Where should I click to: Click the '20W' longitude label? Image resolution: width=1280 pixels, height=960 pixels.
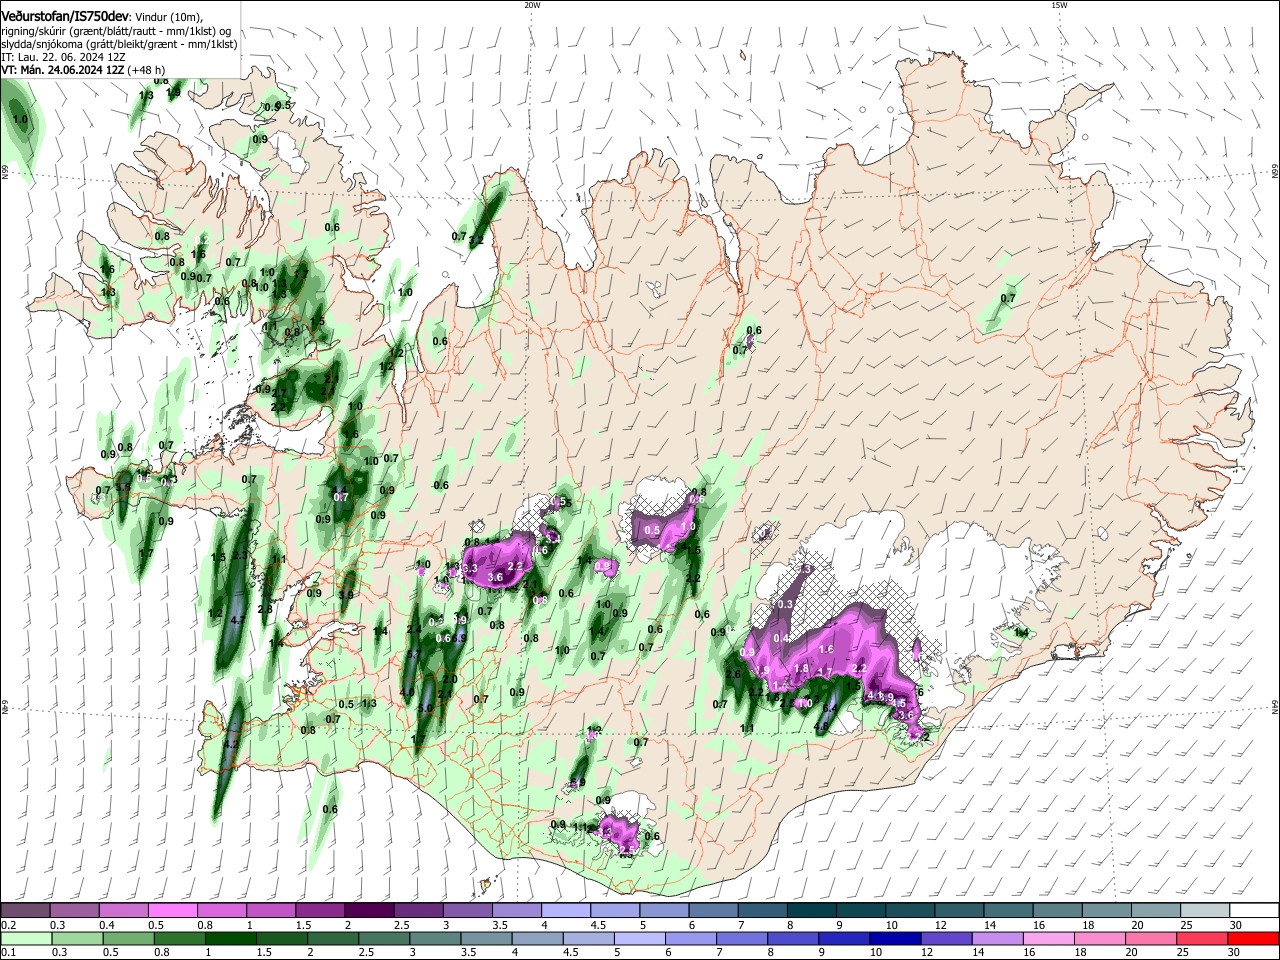(532, 5)
